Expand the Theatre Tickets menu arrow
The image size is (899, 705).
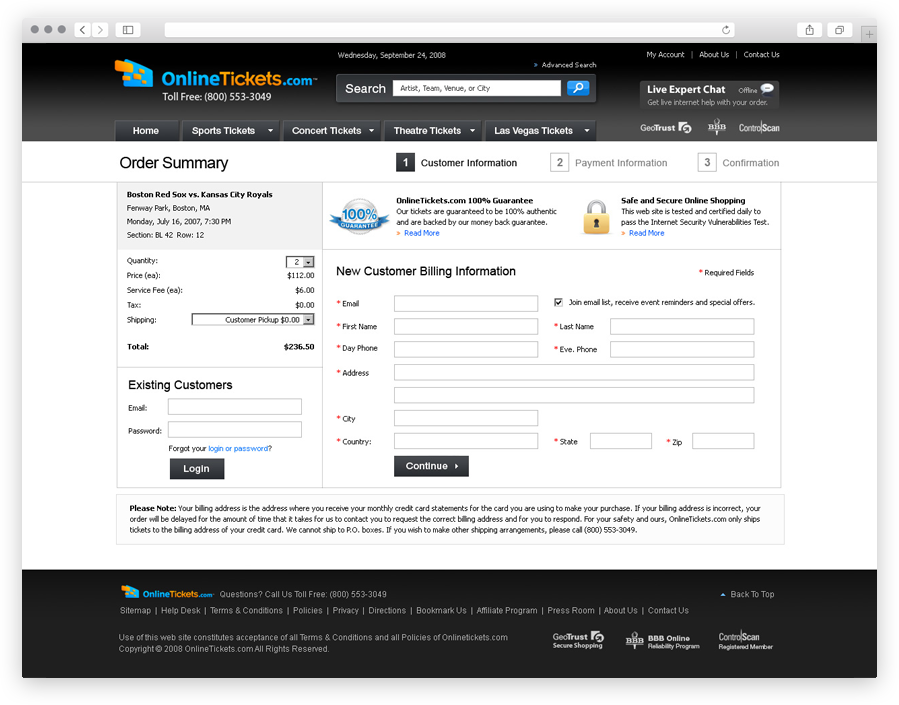(472, 131)
